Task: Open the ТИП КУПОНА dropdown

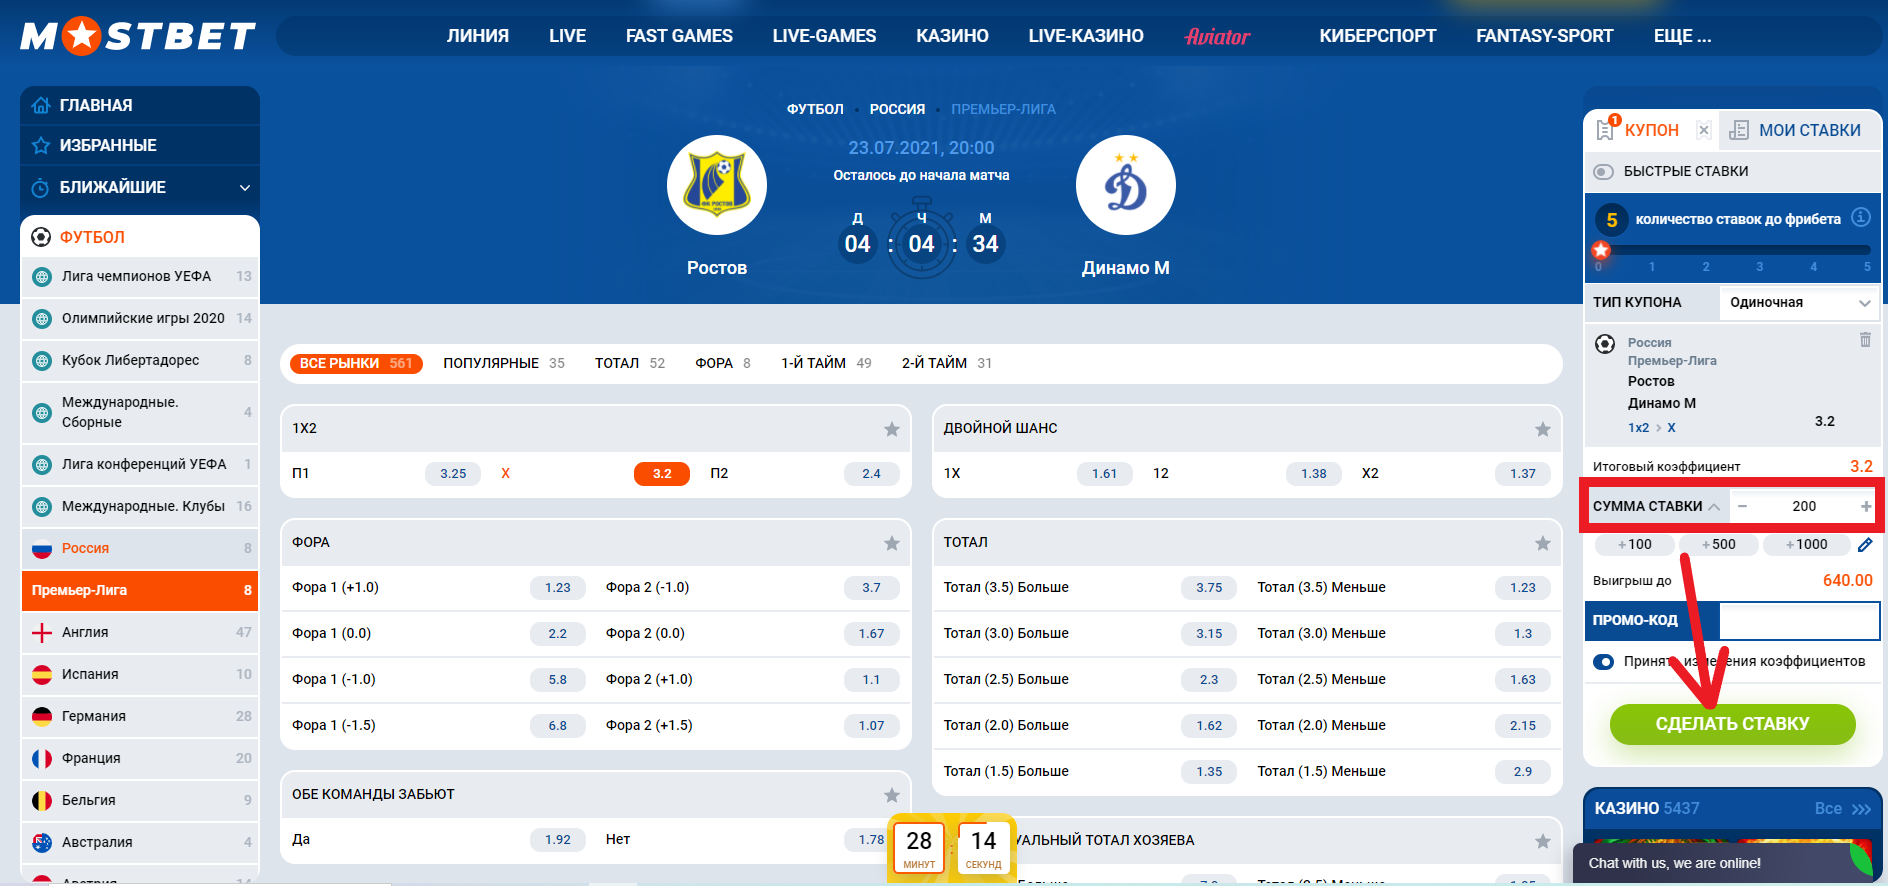Action: click(1799, 303)
